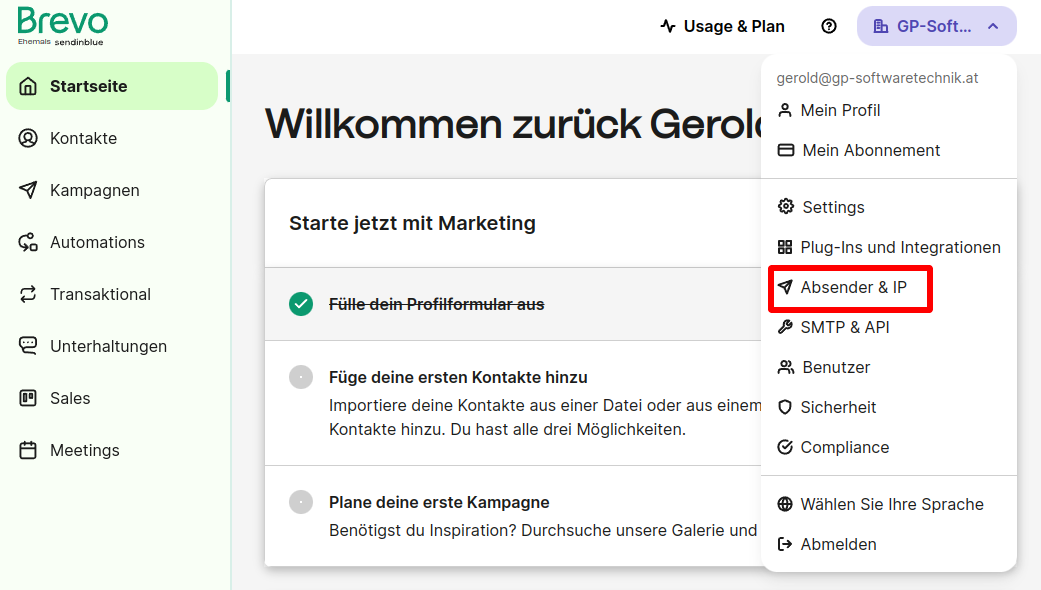Open SMTP & API menu entry
Viewport: 1041px width, 590px height.
844,327
